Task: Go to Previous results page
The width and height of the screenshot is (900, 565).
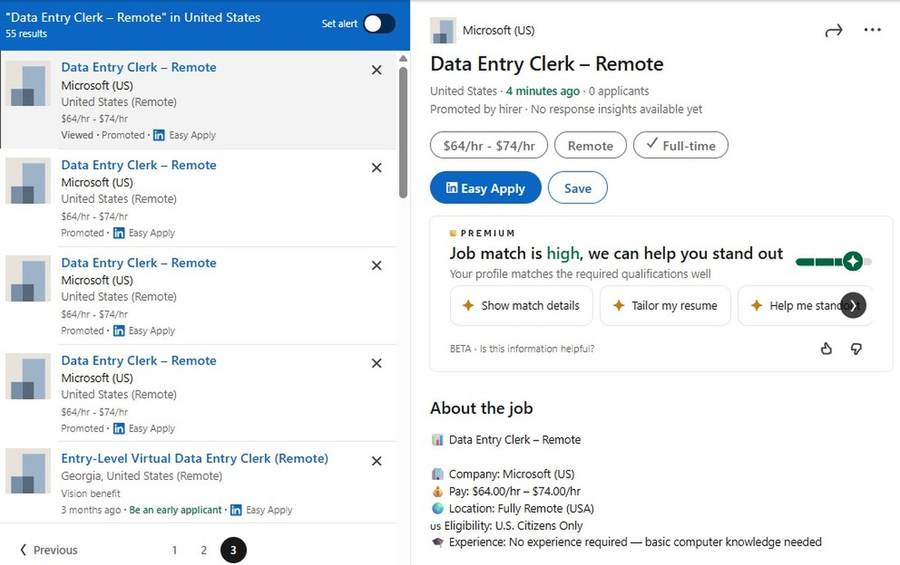Action: pyautogui.click(x=49, y=550)
